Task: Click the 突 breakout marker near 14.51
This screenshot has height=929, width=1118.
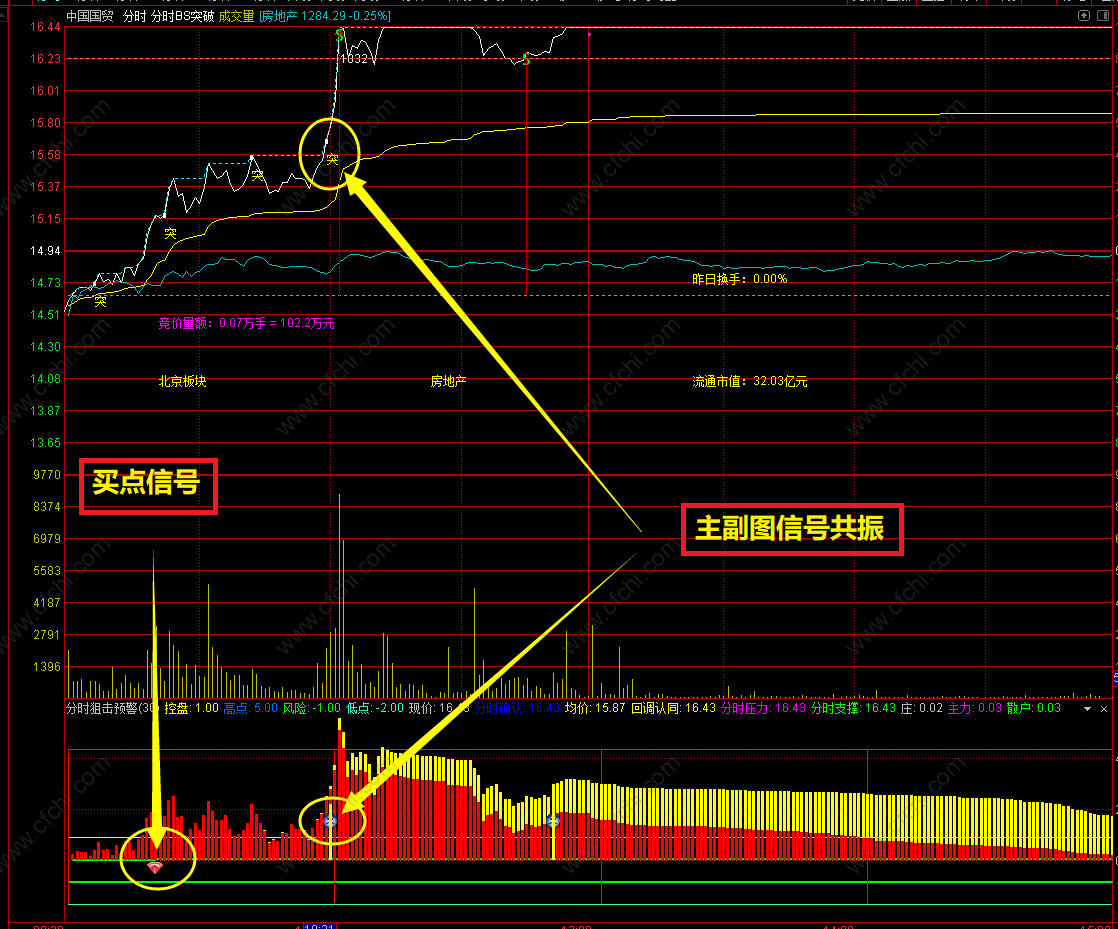Action: click(x=101, y=301)
